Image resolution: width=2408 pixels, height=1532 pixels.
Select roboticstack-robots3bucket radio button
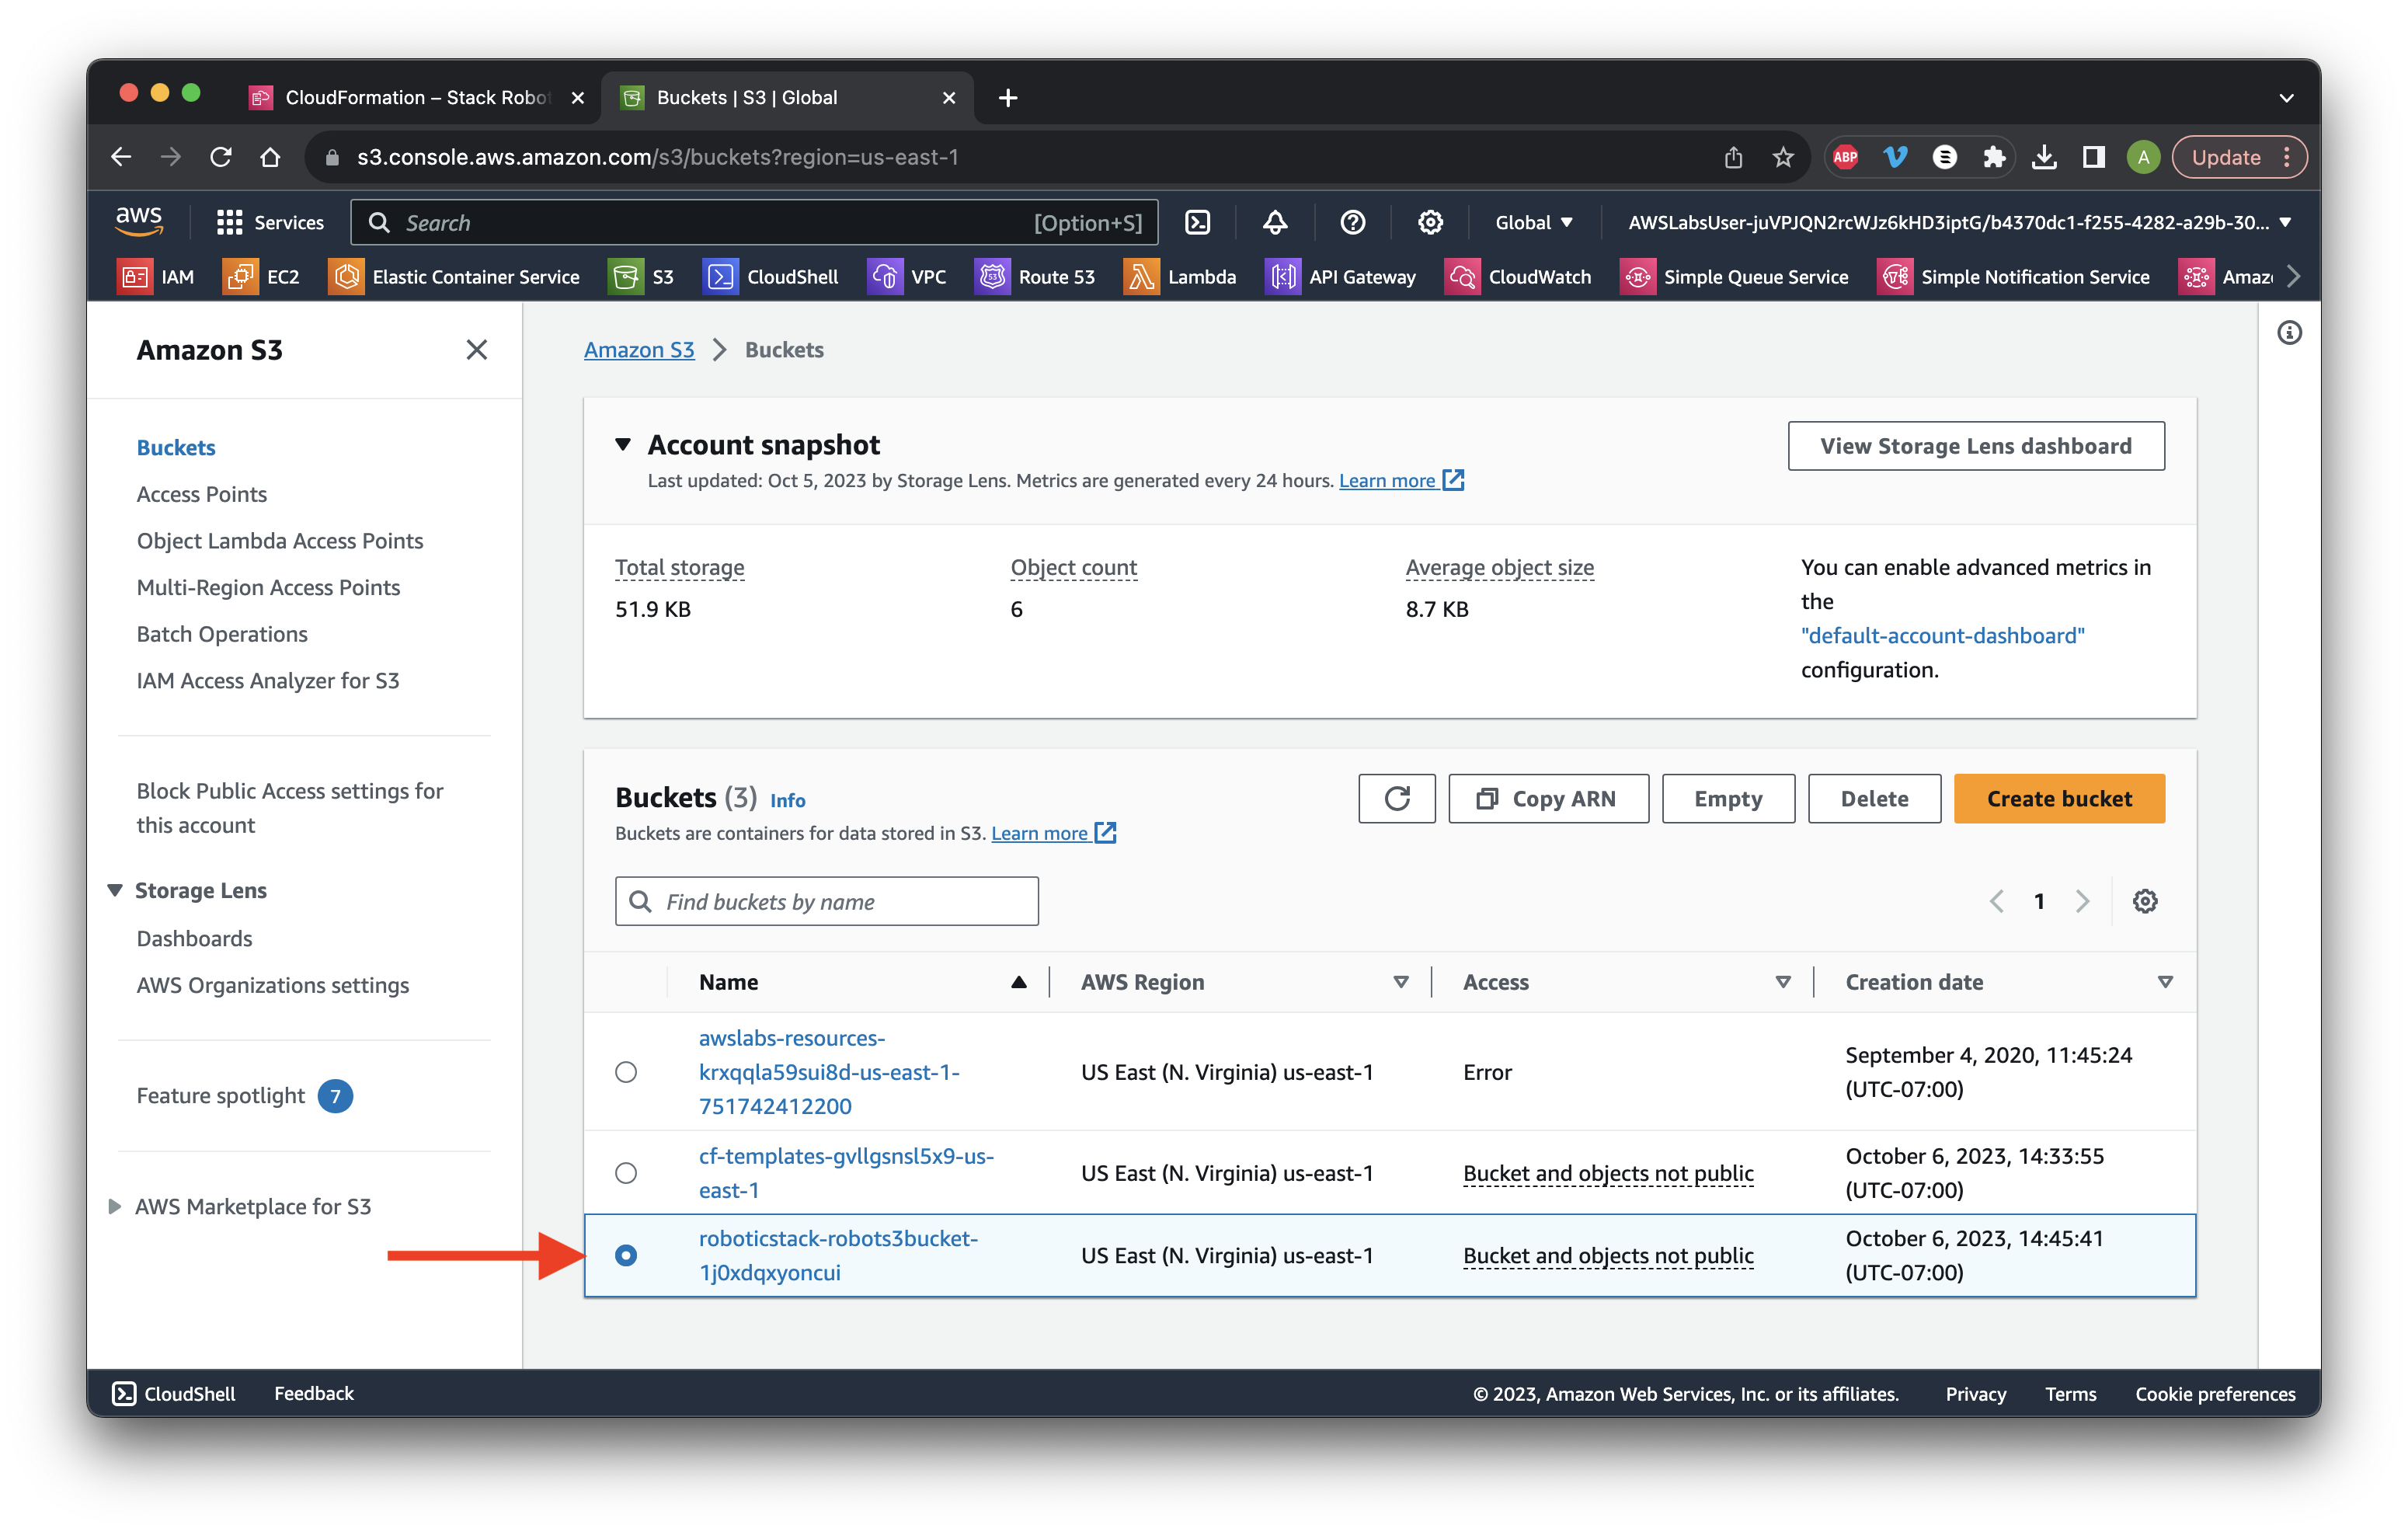click(626, 1255)
